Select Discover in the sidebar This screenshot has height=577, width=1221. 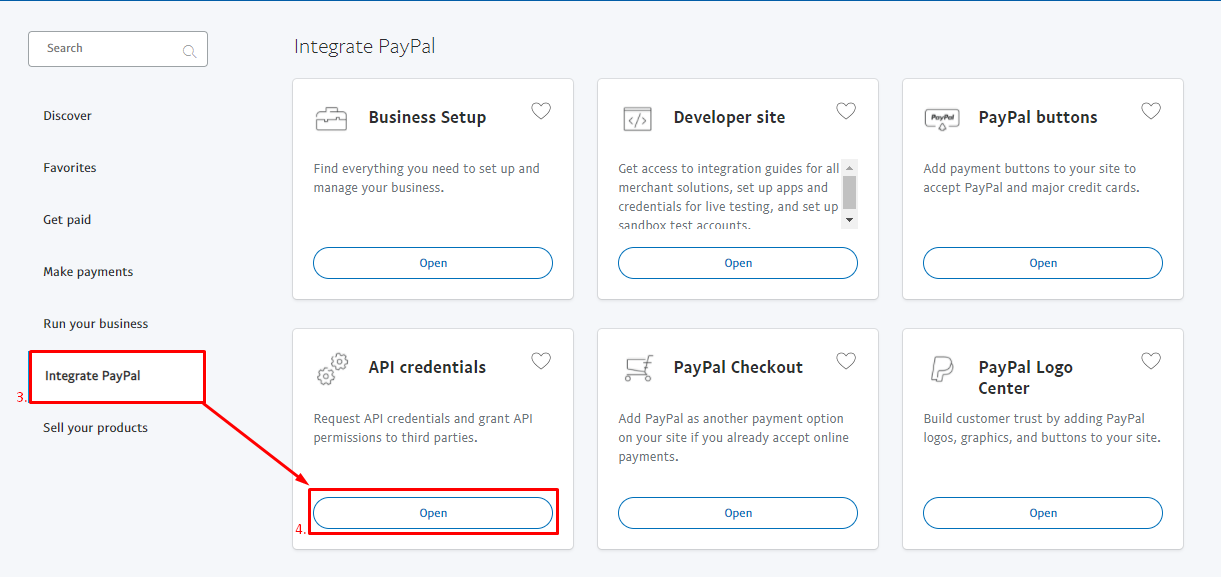pyautogui.click(x=67, y=115)
